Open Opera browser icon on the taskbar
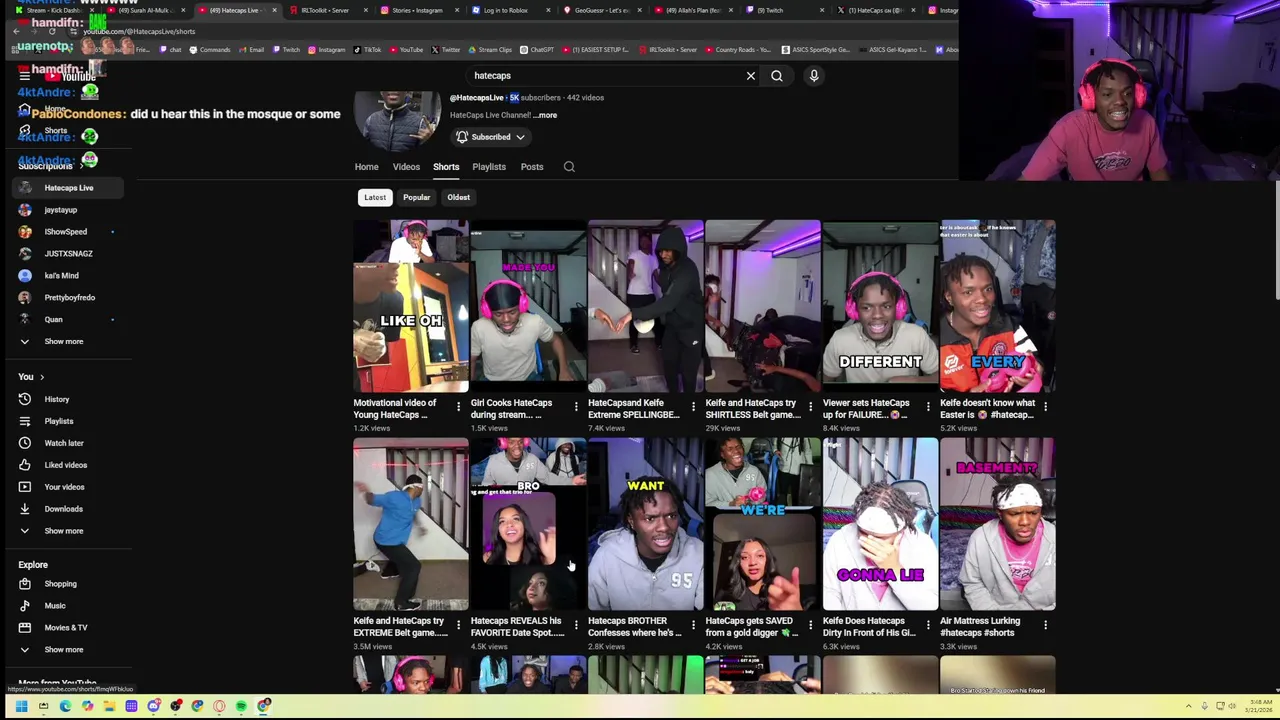This screenshot has height=720, width=1280. click(x=219, y=706)
